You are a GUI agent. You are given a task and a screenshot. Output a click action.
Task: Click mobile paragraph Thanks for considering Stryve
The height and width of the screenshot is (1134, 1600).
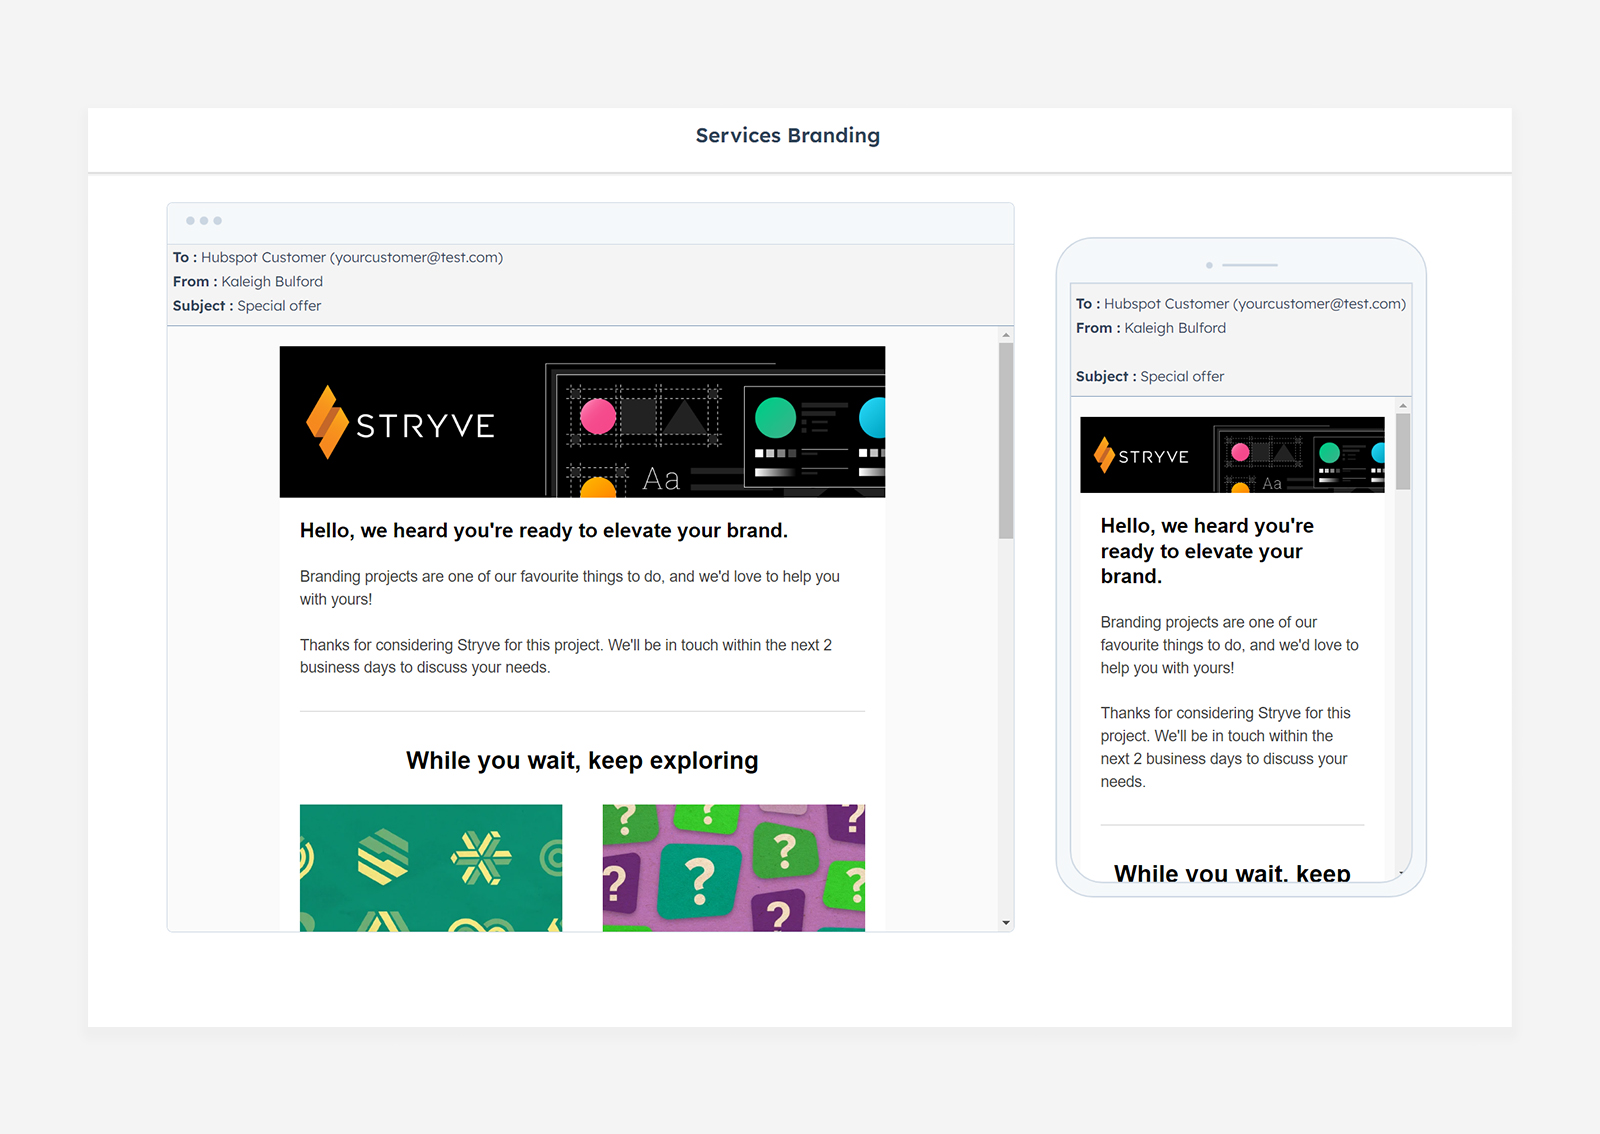click(1226, 747)
